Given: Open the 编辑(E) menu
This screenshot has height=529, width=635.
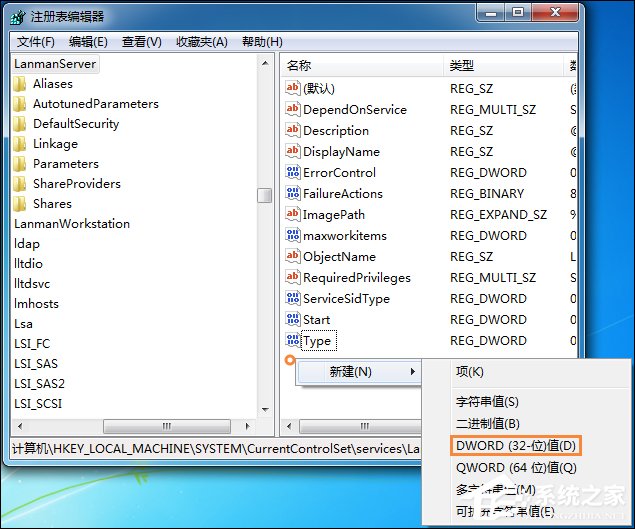Looking at the screenshot, I should coord(88,42).
